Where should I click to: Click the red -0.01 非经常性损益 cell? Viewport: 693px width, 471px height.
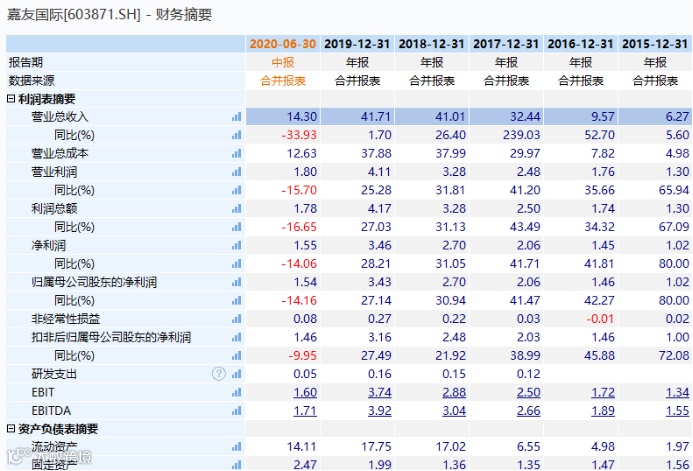(580, 319)
